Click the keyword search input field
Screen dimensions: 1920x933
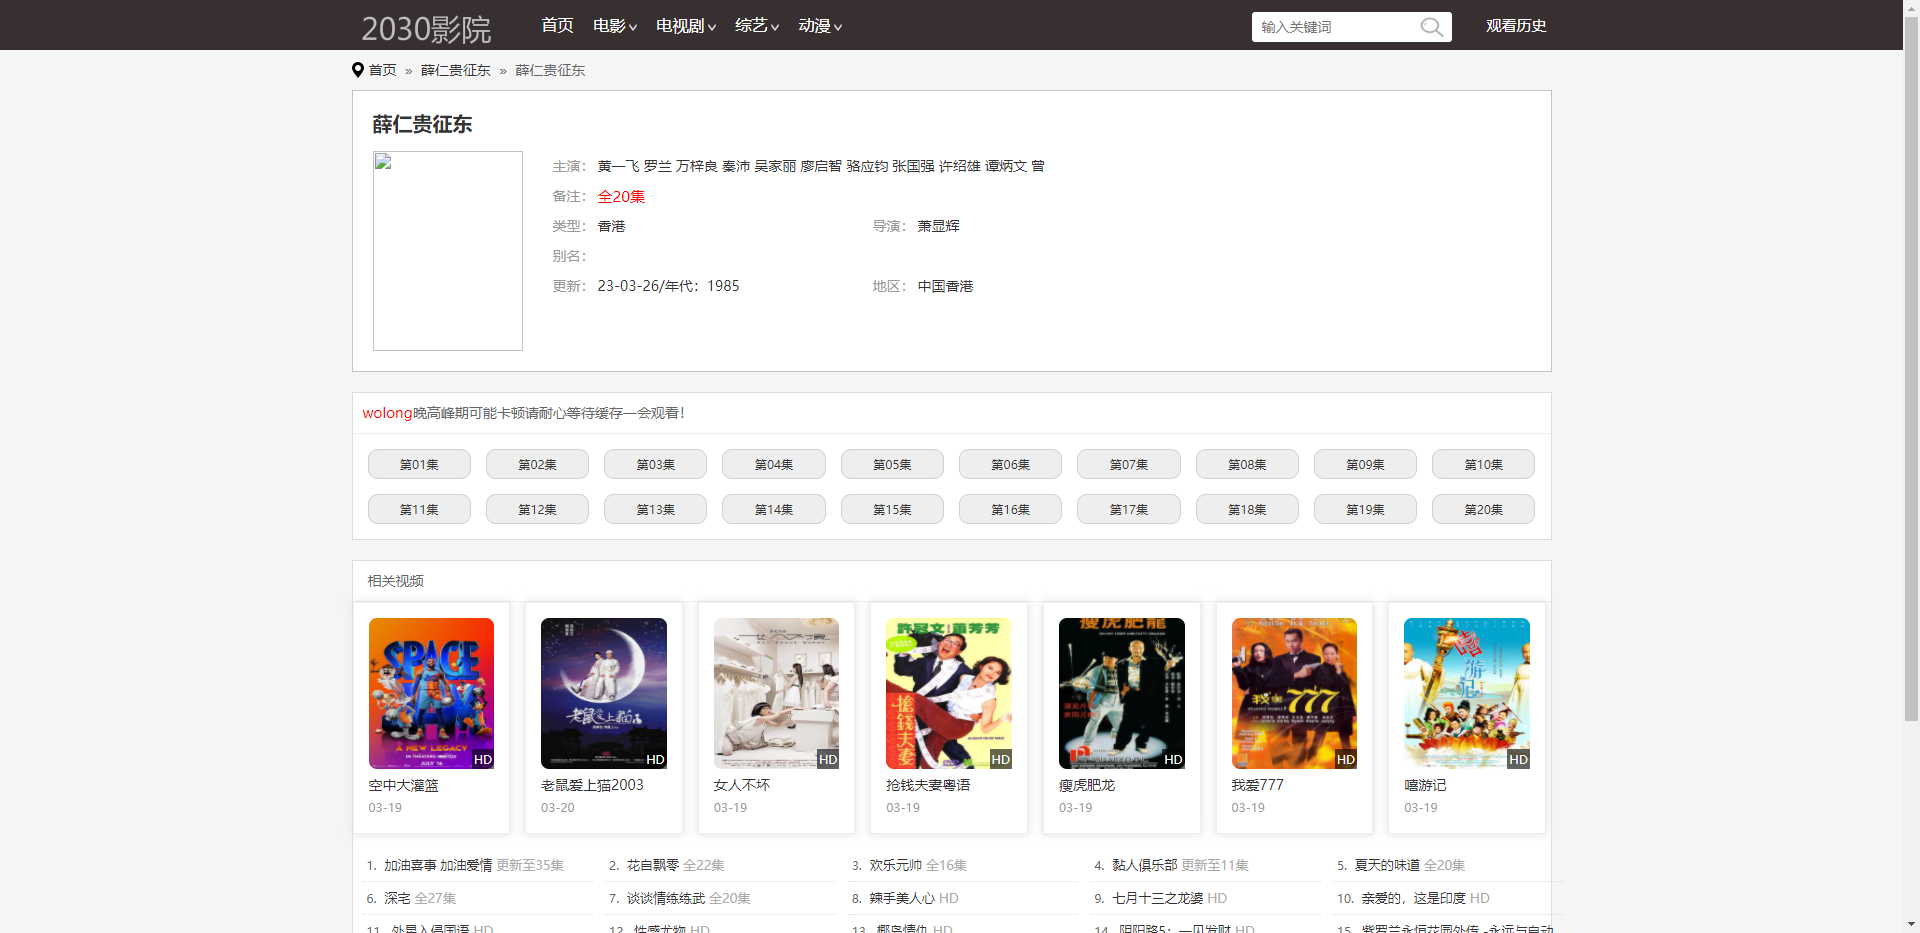tap(1335, 27)
